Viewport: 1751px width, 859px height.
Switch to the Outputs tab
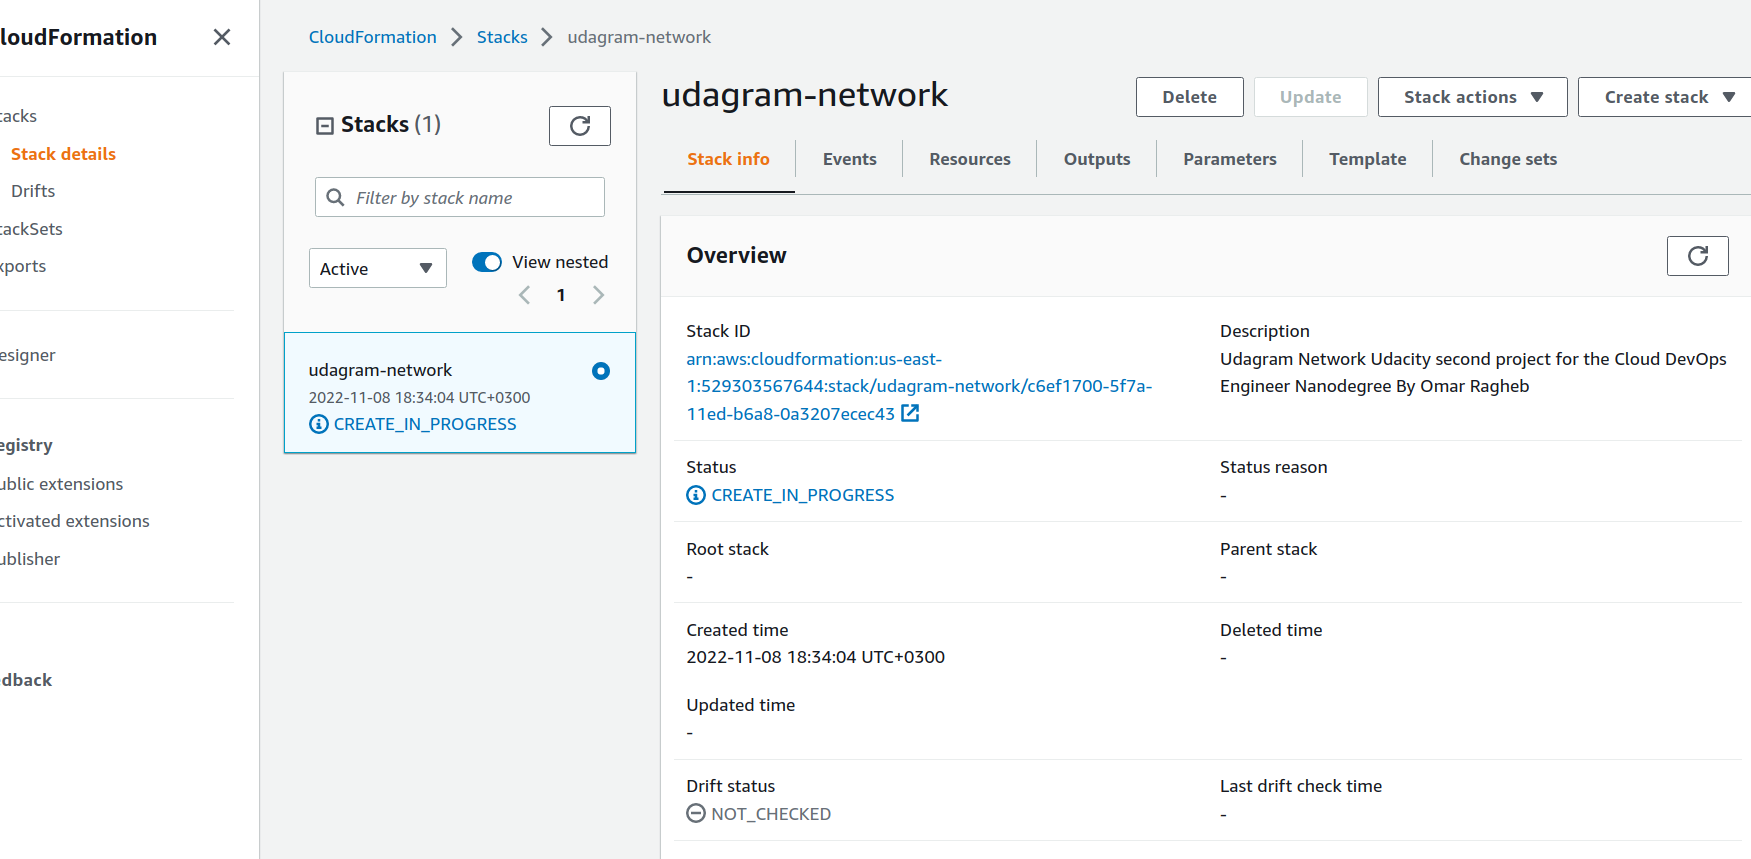point(1097,159)
